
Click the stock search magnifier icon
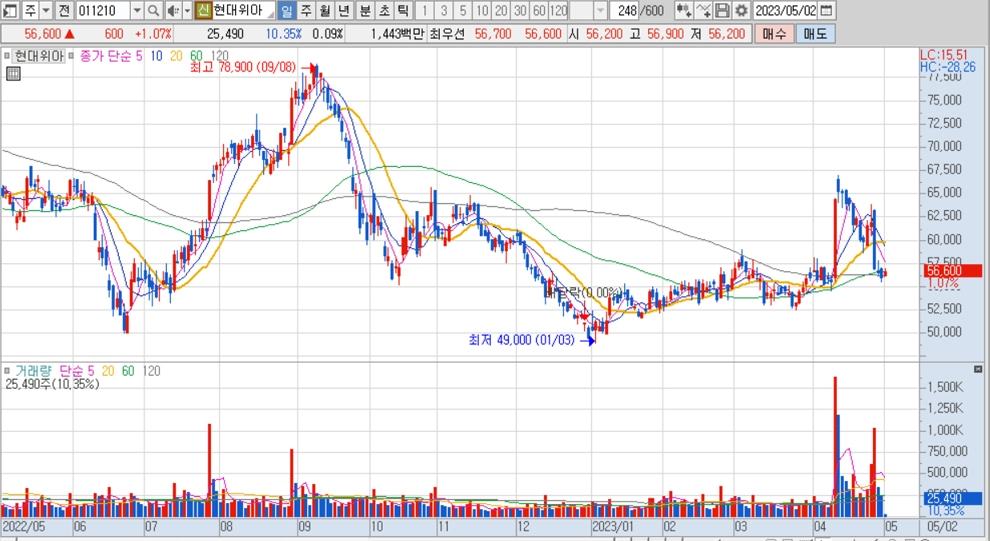click(153, 11)
